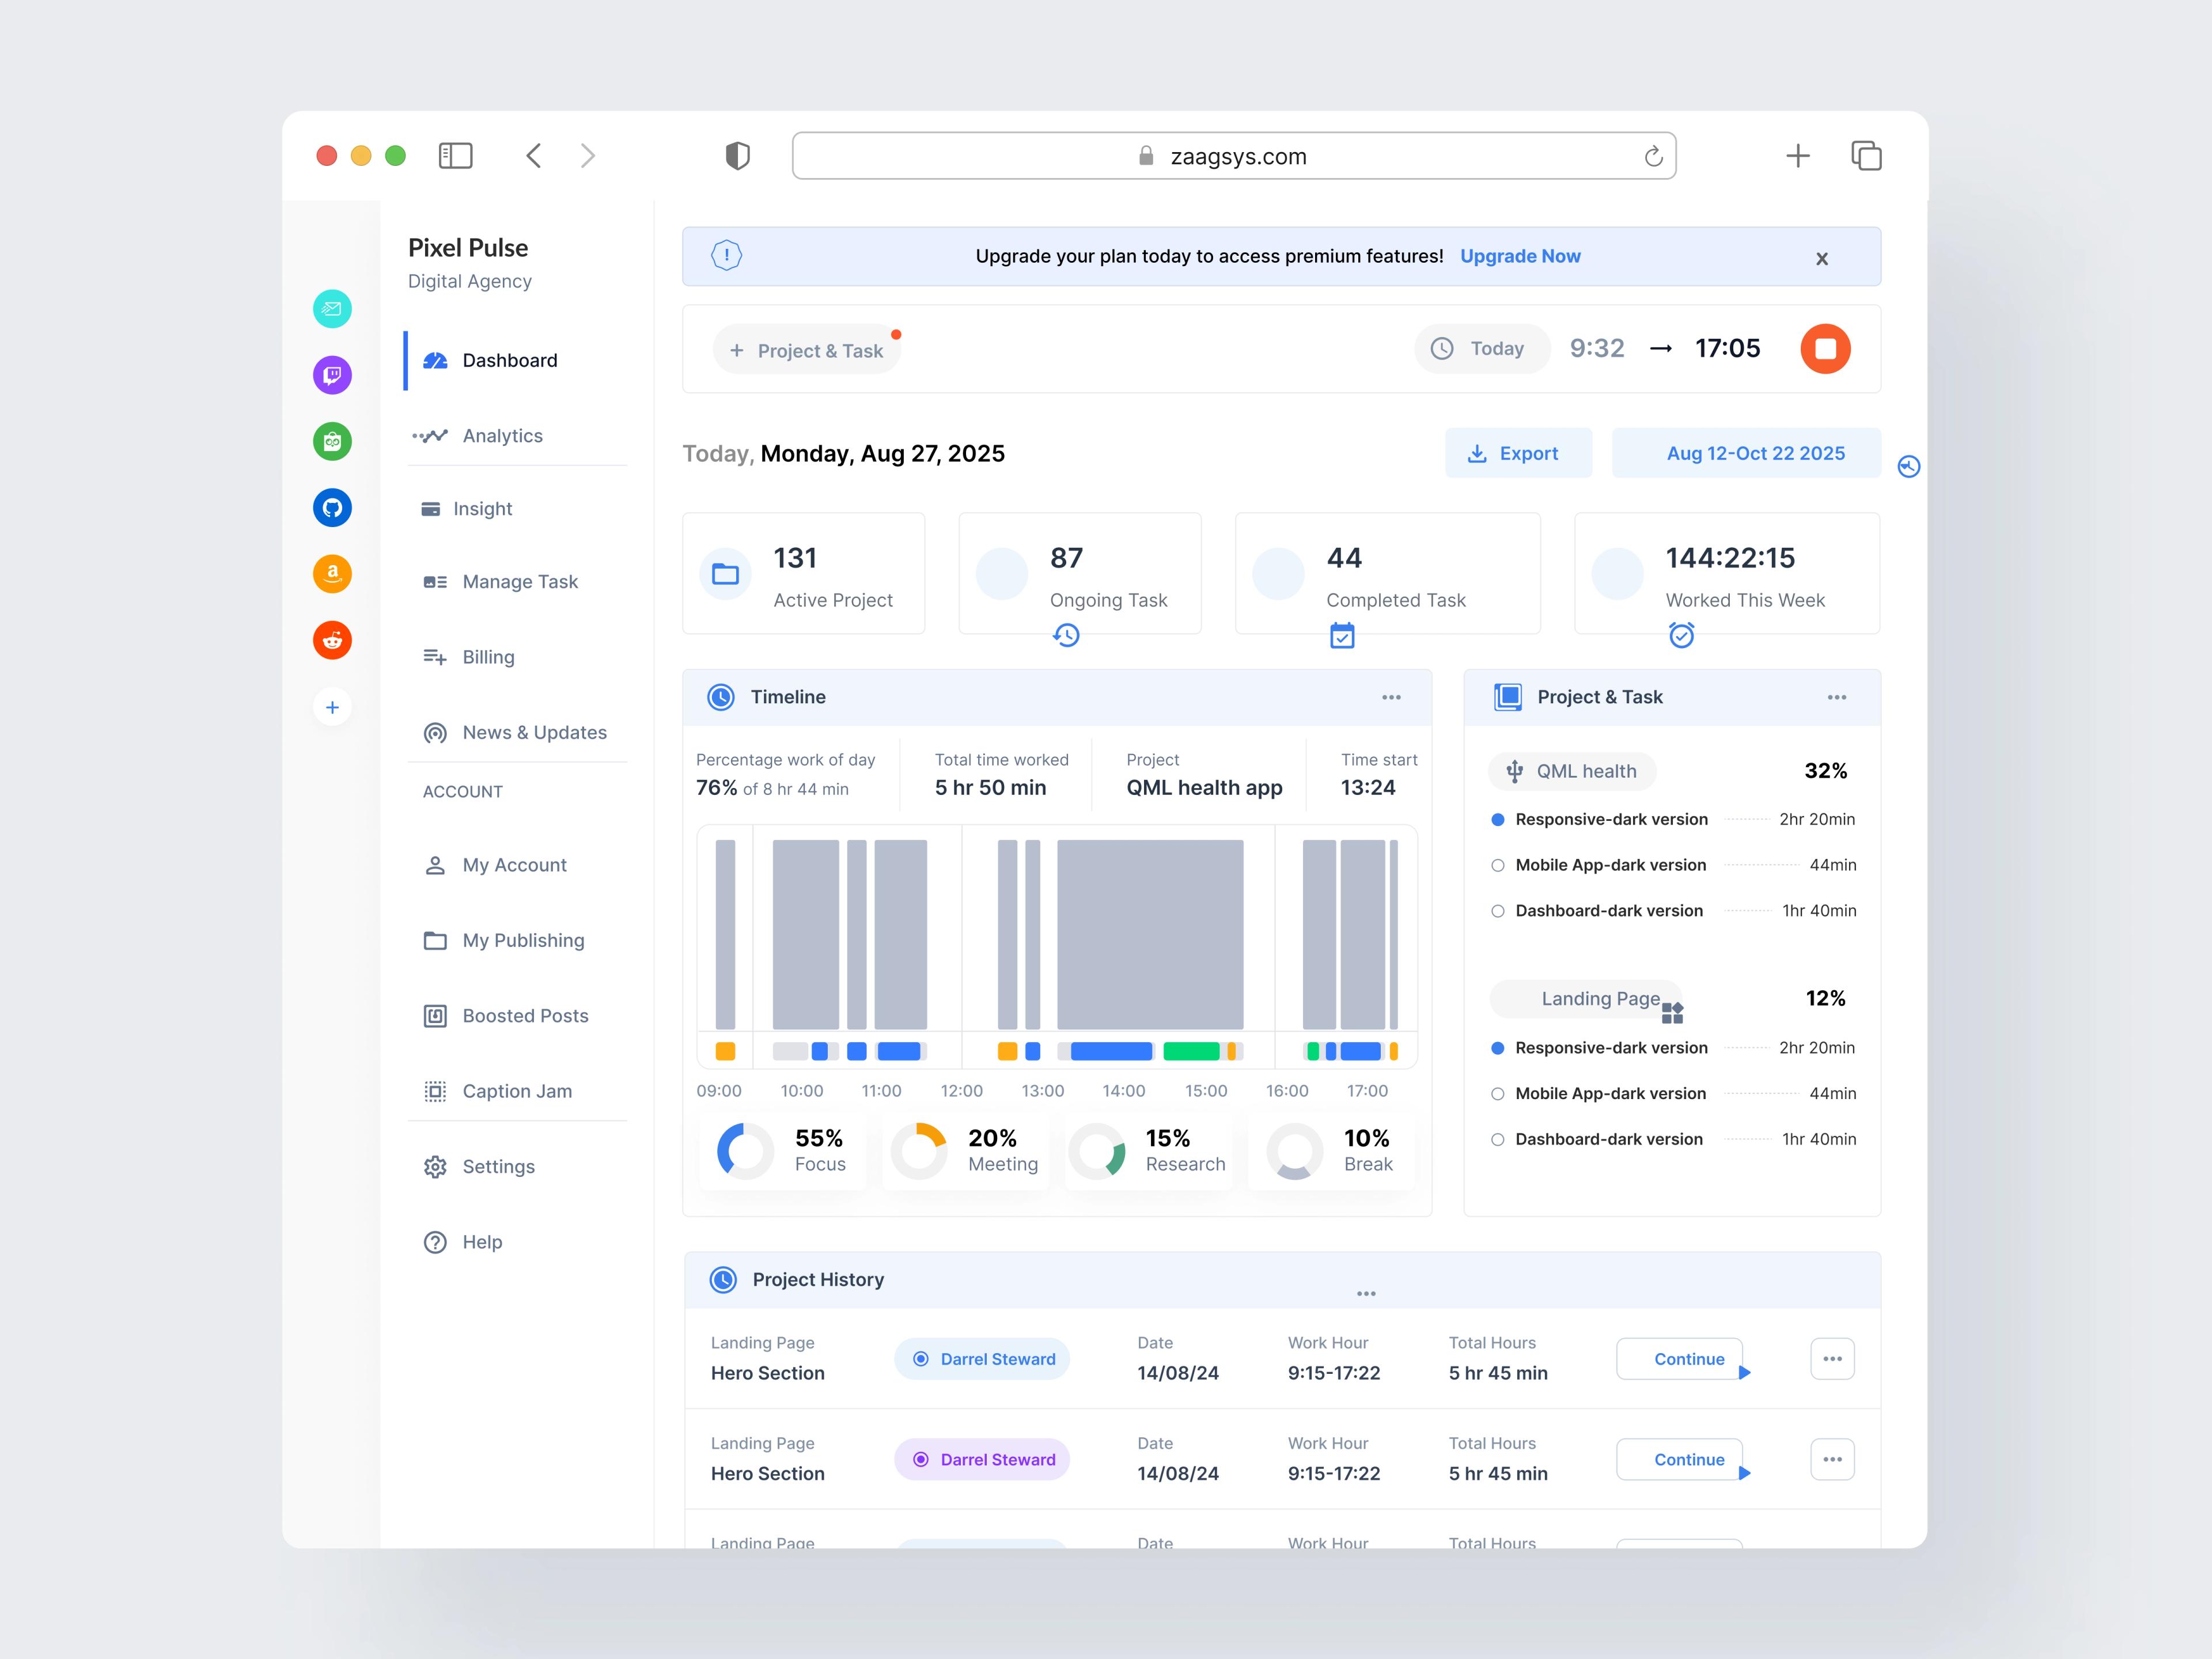Click the blue Darrel Steward assignee chip
This screenshot has width=2212, height=1659.
[x=982, y=1359]
